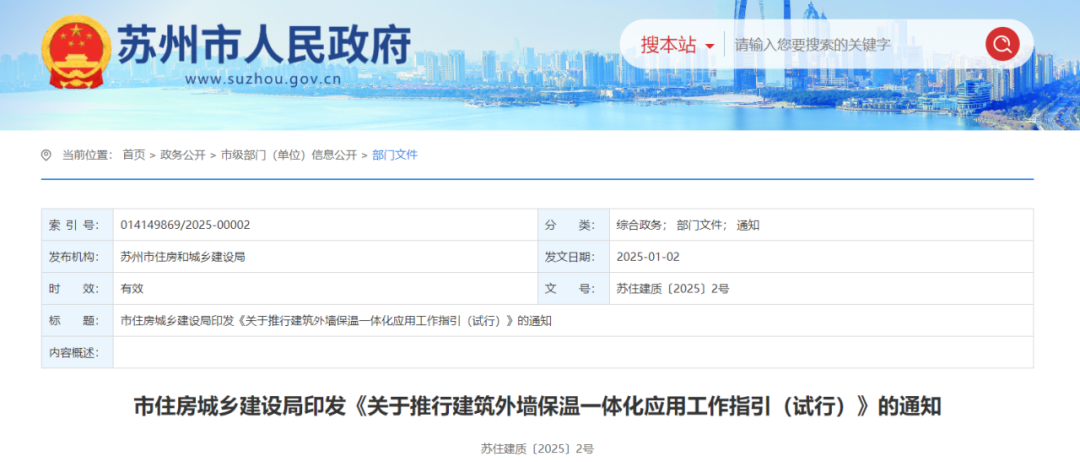
Task: Select 部门文件 in the breadcrumb
Action: 395,155
